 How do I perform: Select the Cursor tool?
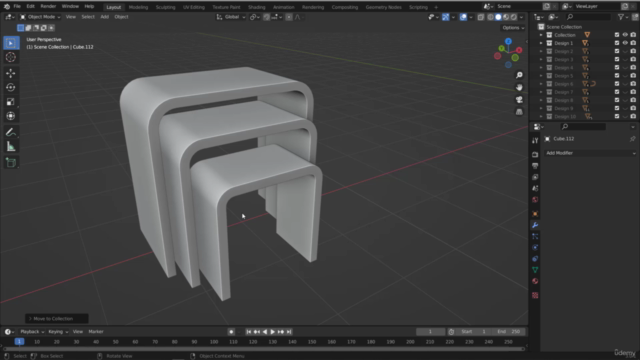point(11,57)
